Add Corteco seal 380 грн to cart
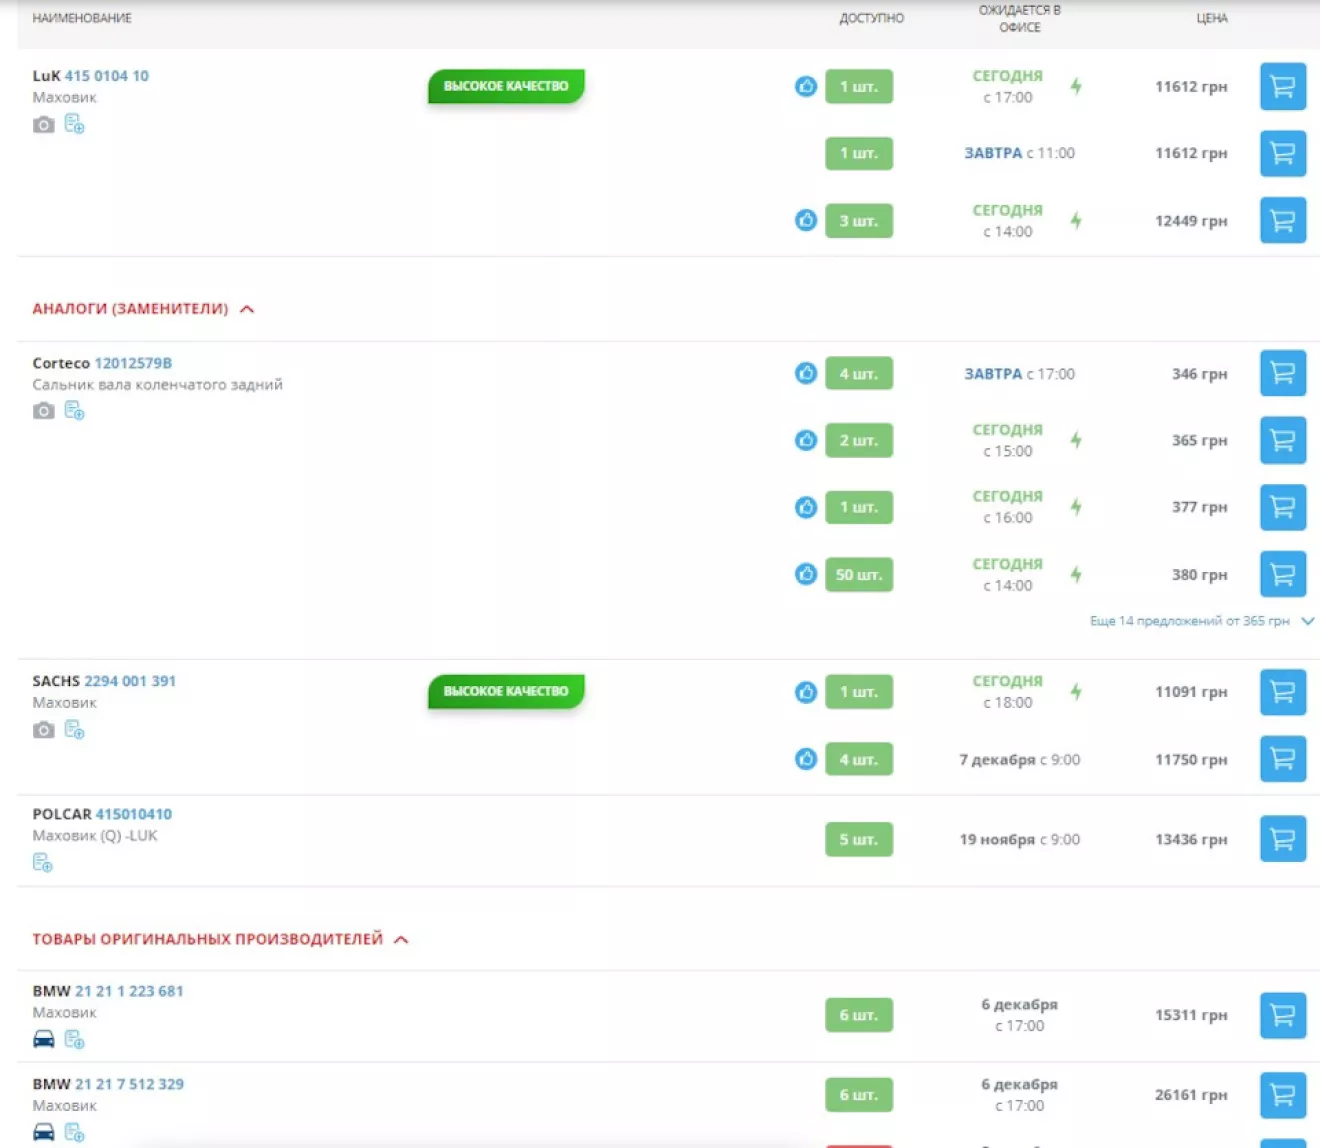Image resolution: width=1320 pixels, height=1148 pixels. click(1283, 575)
